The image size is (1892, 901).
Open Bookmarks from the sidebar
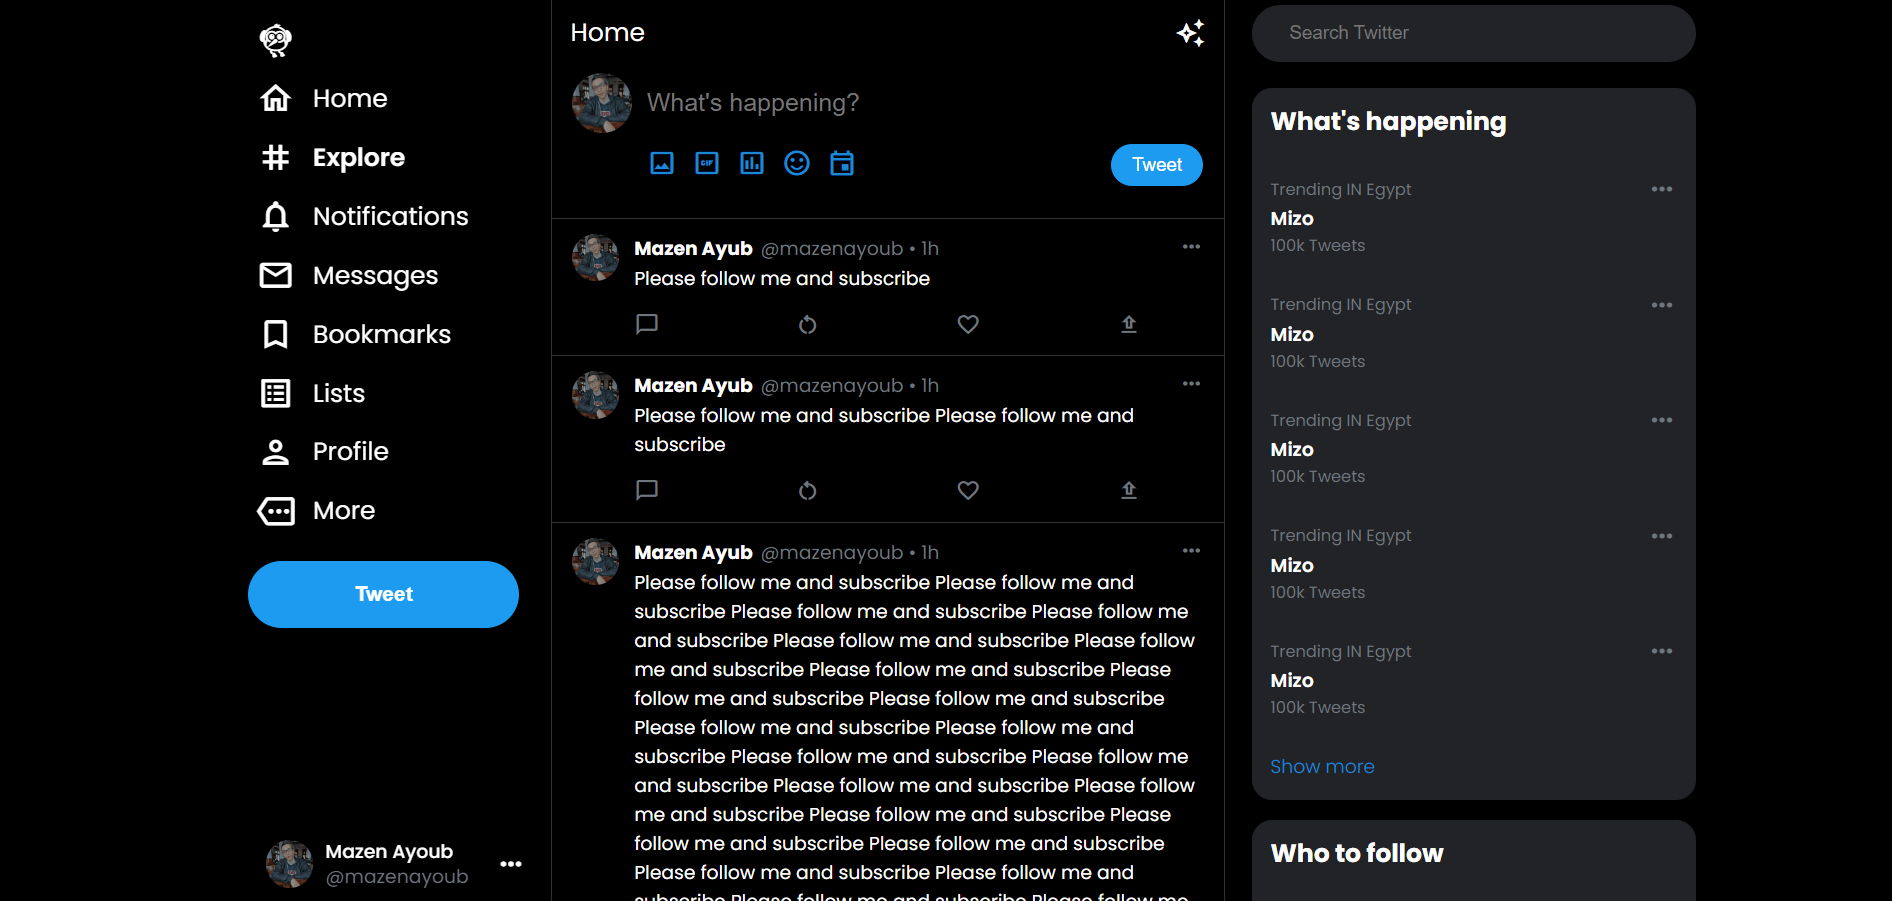[380, 334]
